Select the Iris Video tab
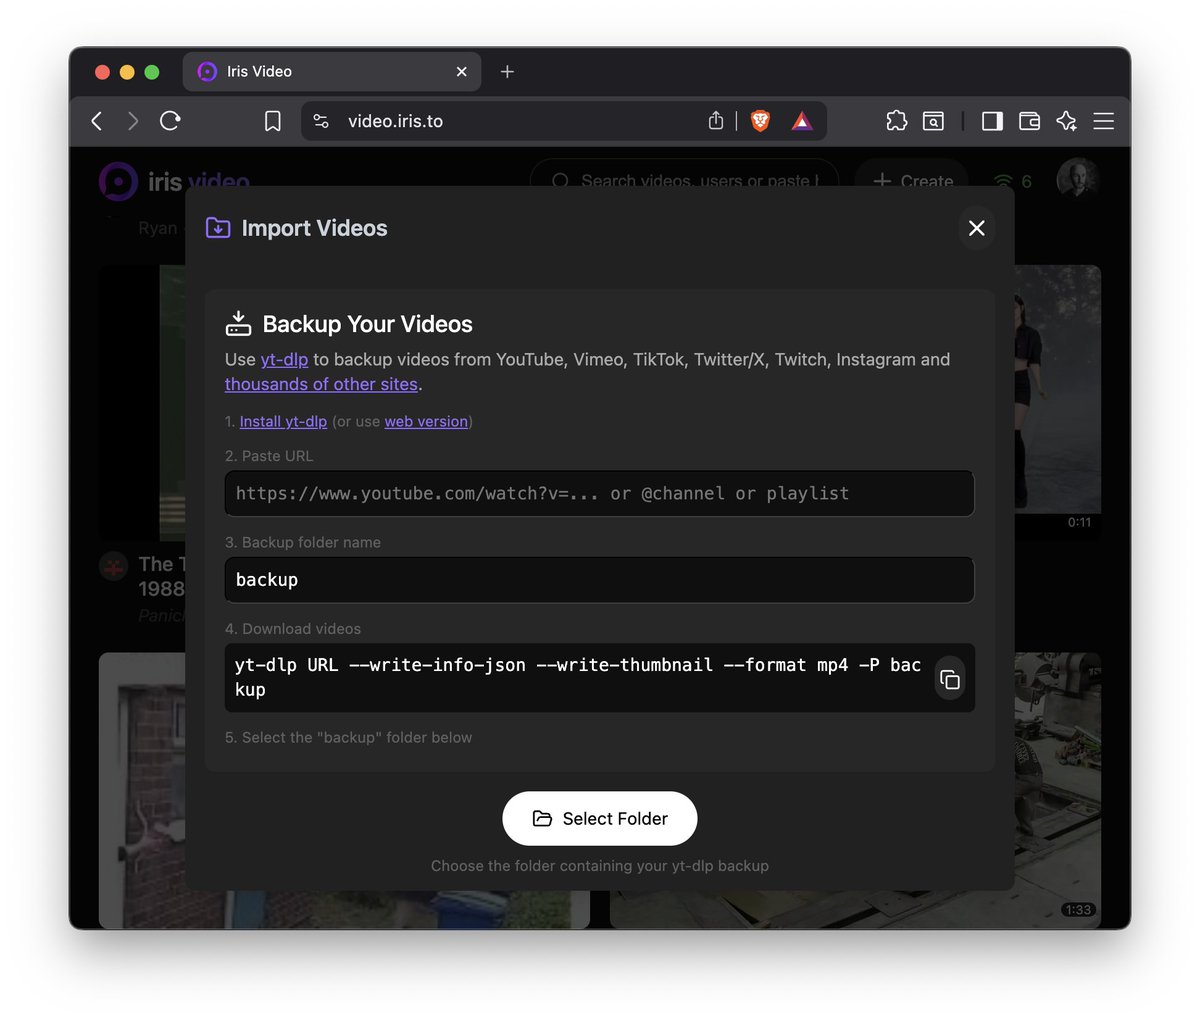This screenshot has width=1200, height=1021. (331, 72)
